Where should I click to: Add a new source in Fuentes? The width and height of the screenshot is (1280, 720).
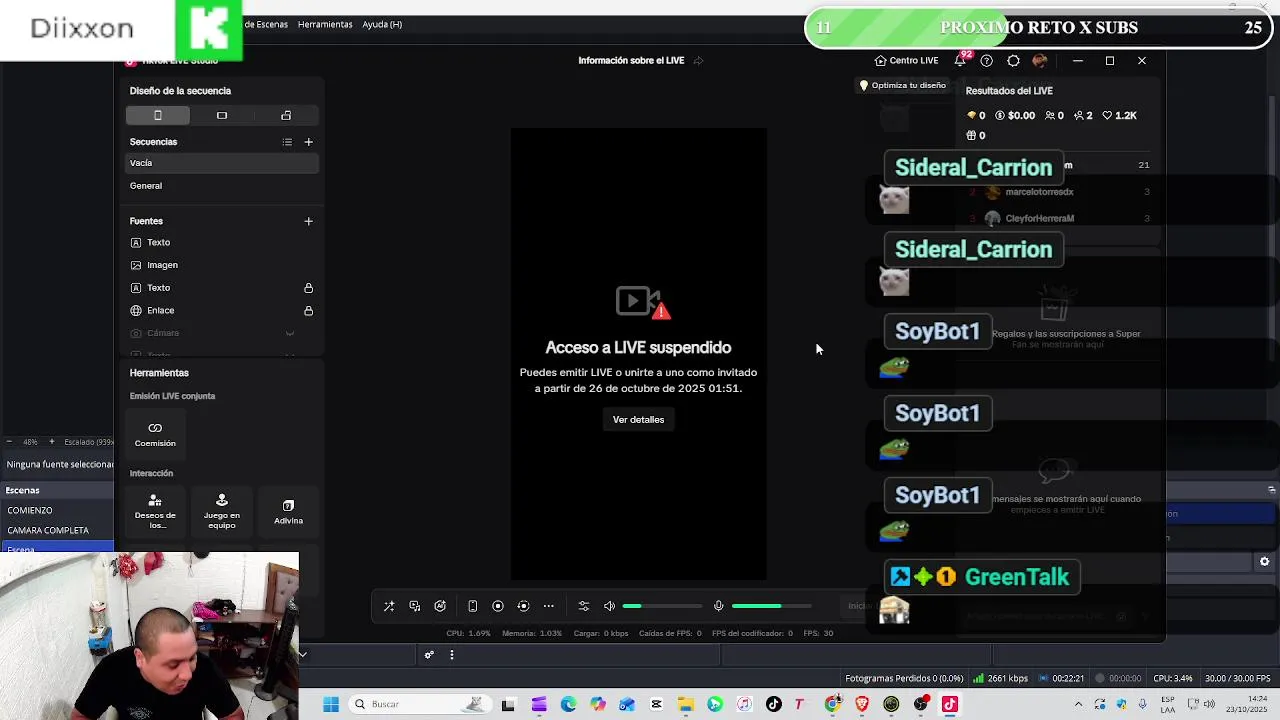(308, 221)
